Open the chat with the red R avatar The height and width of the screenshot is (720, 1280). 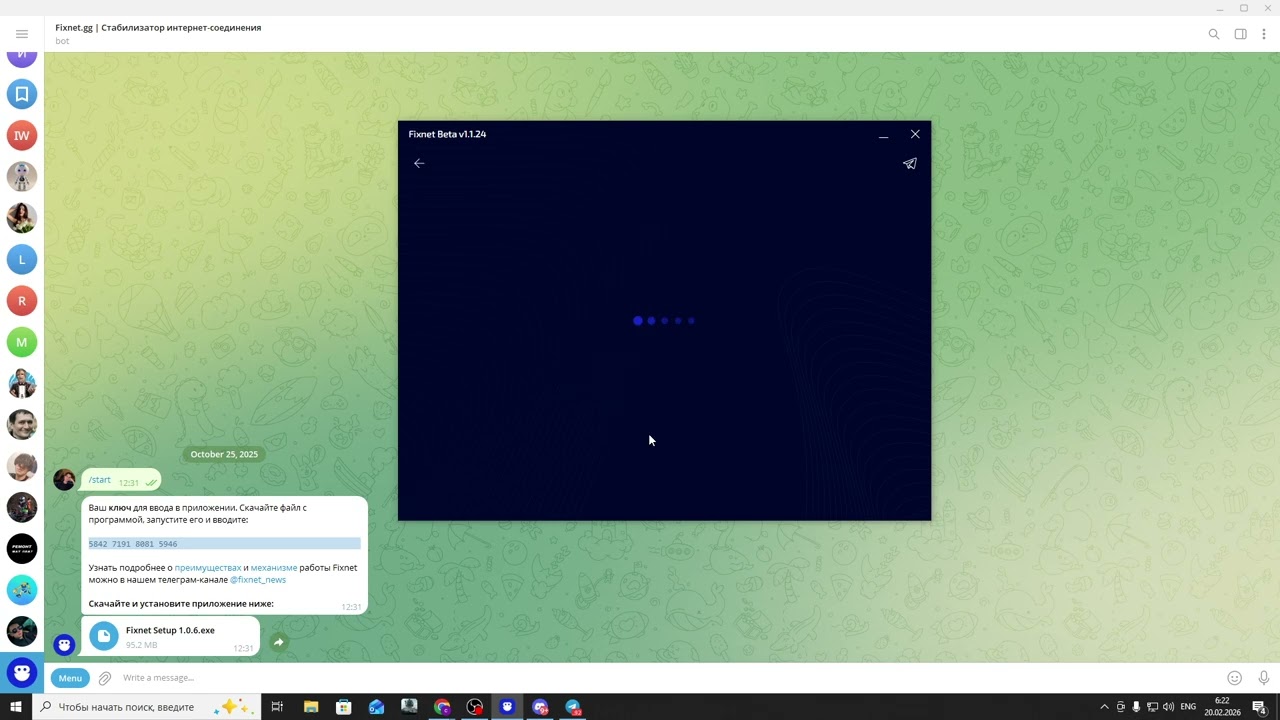[x=22, y=300]
